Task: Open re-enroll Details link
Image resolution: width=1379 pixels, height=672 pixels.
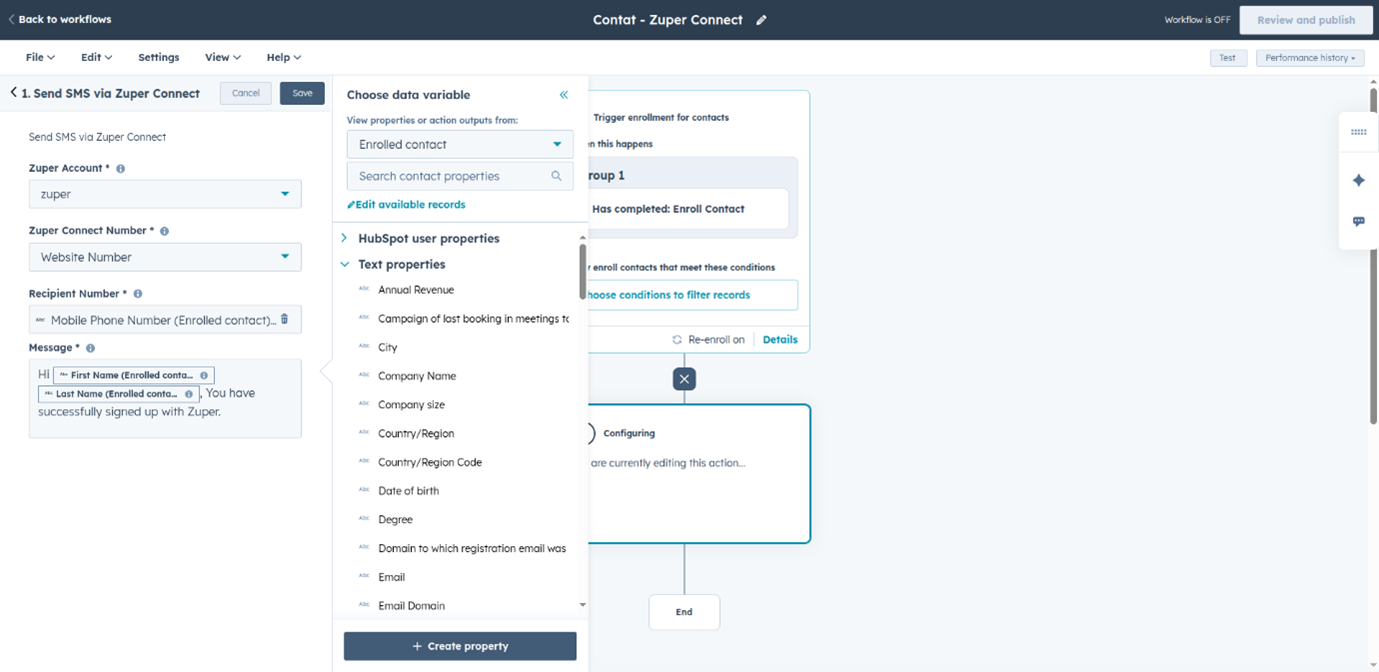Action: coord(780,340)
